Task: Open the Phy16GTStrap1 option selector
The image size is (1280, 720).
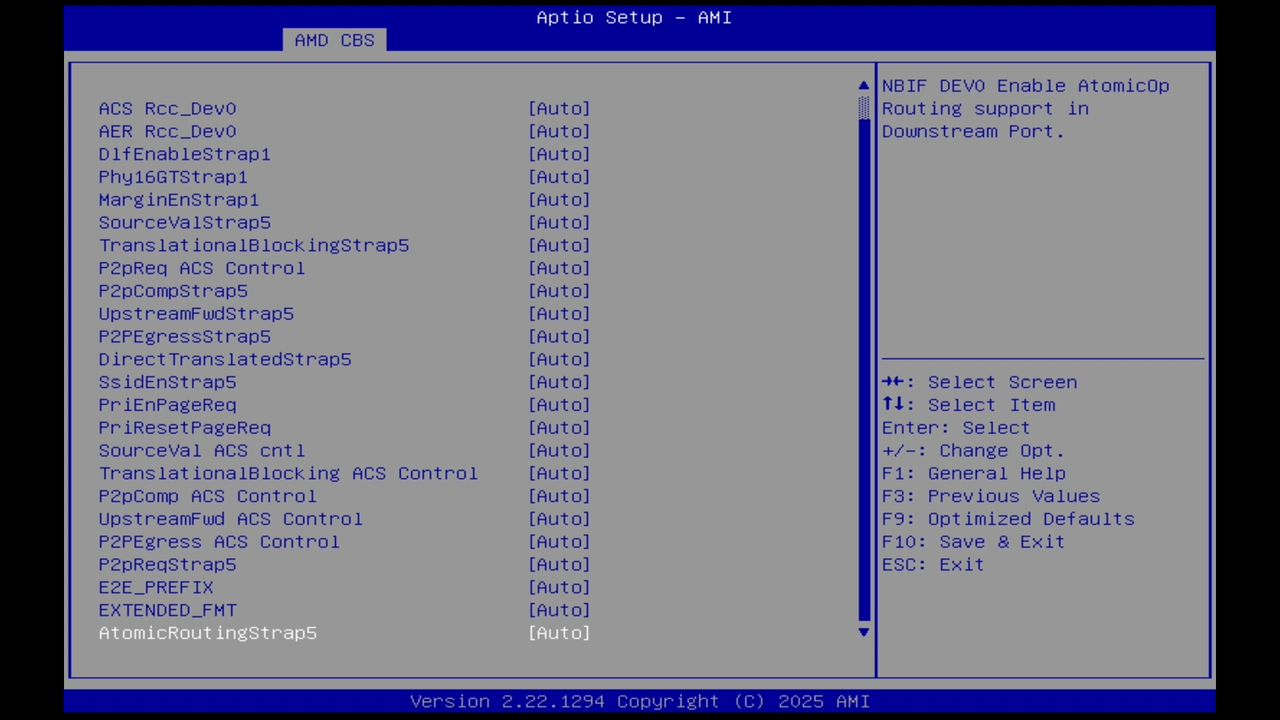Action: pos(559,177)
